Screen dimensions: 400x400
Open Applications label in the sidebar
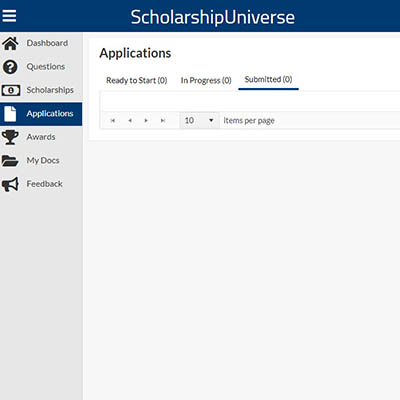50,114
